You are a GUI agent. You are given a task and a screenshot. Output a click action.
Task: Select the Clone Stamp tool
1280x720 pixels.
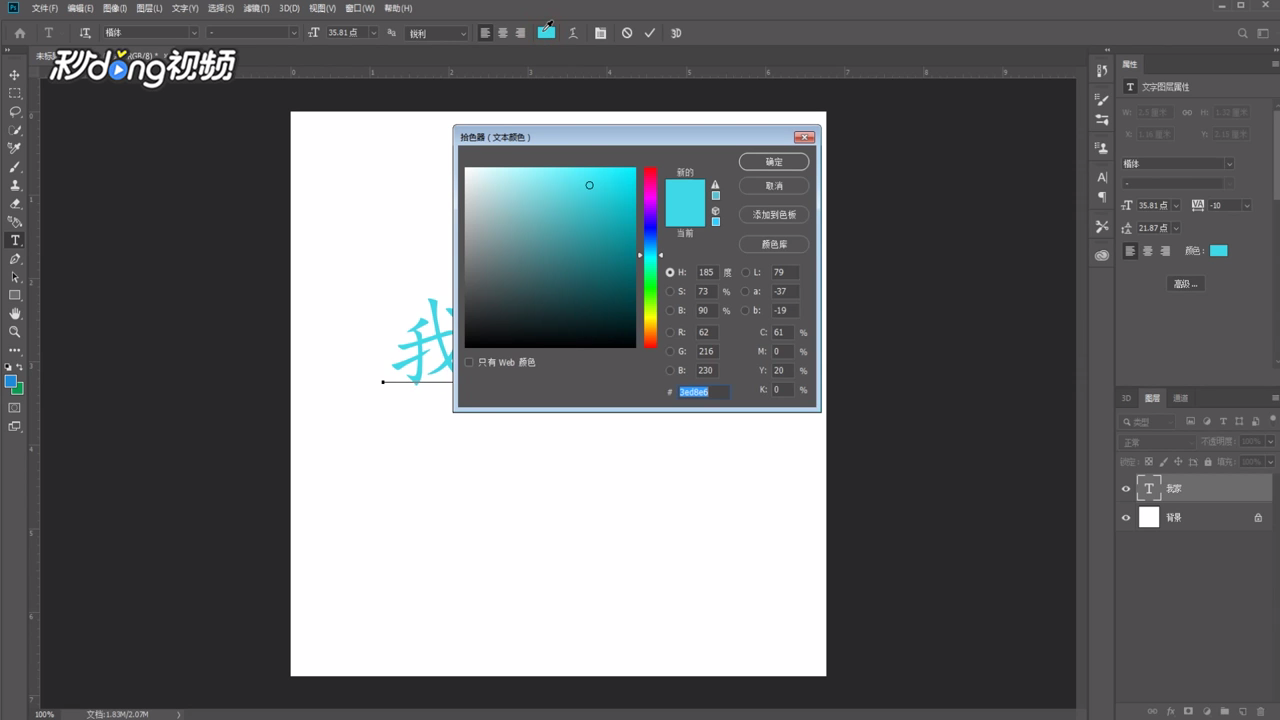click(15, 185)
